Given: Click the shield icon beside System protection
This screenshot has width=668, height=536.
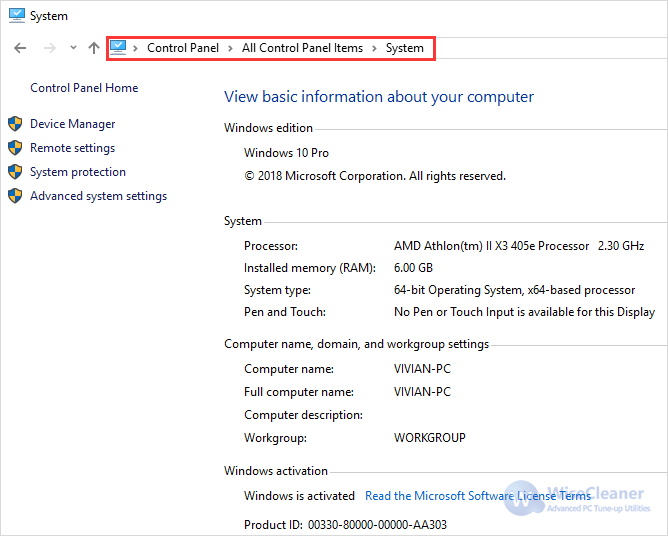Looking at the screenshot, I should click(x=15, y=172).
